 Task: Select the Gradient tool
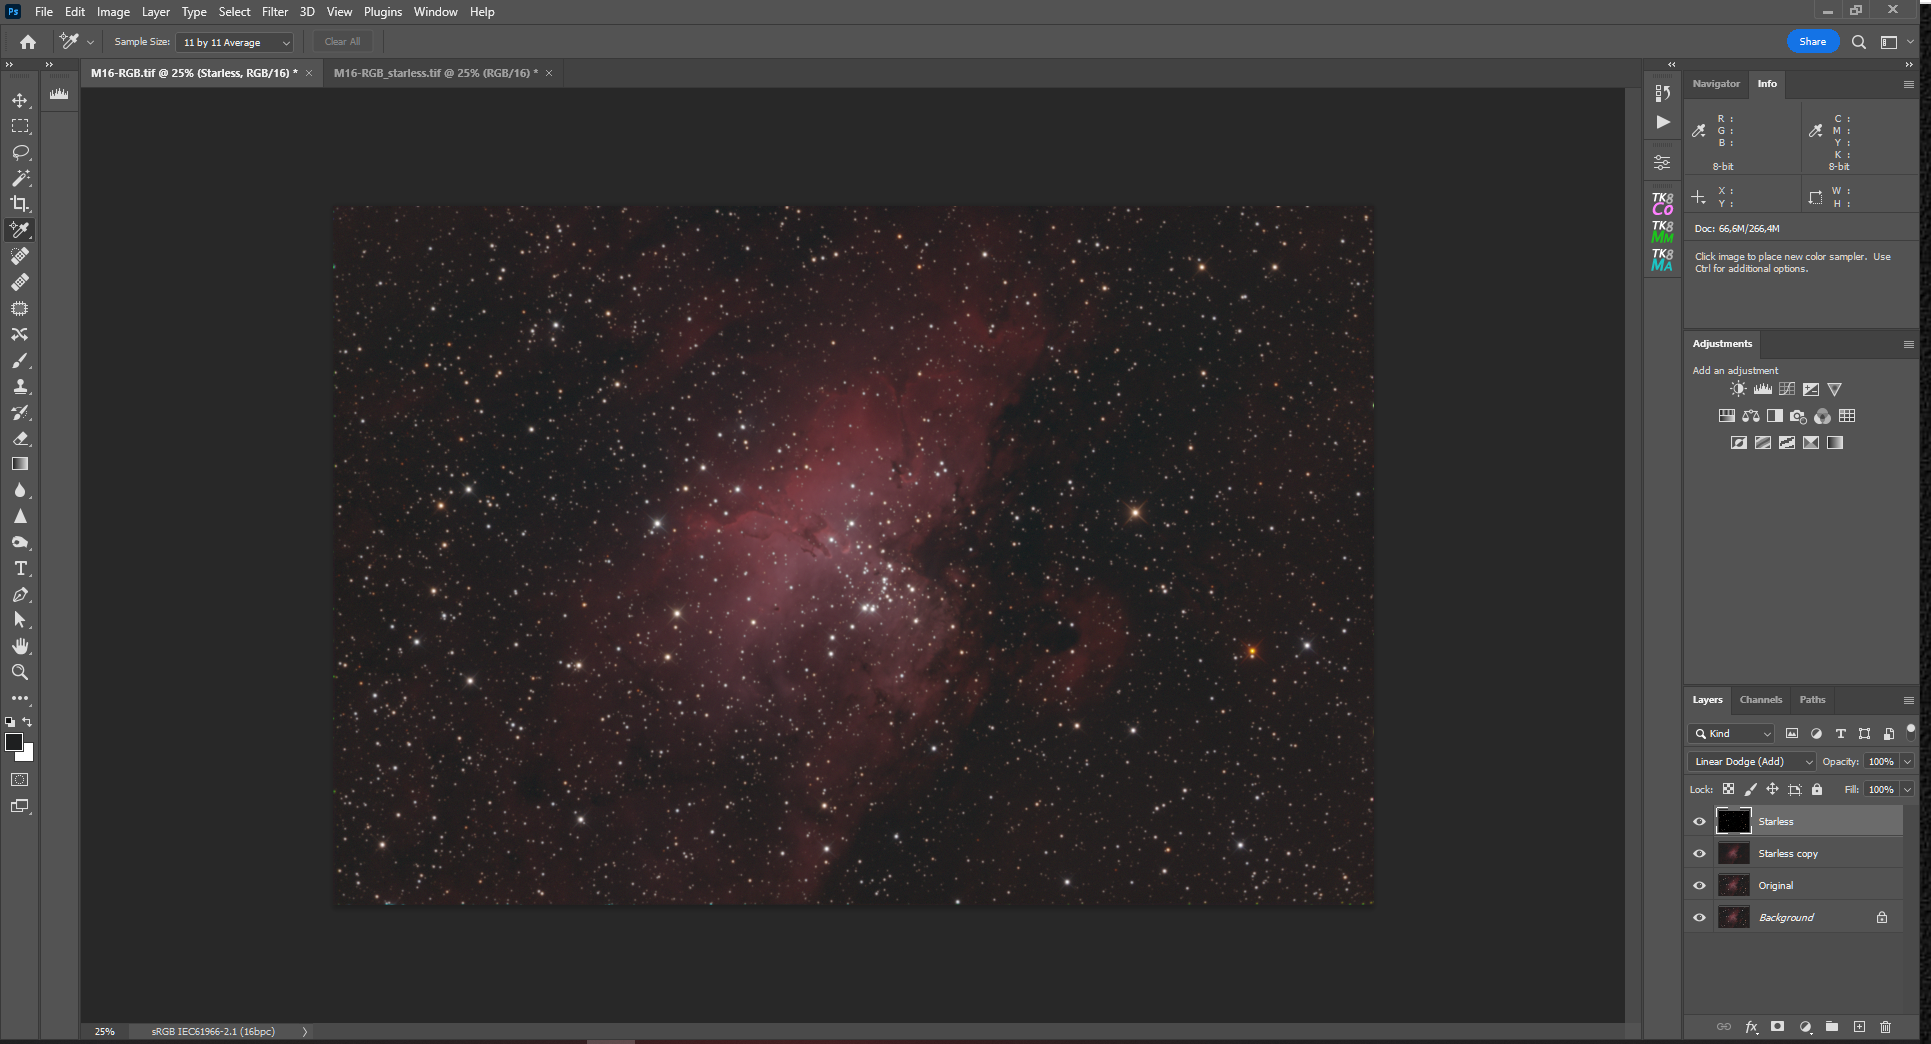coord(20,464)
